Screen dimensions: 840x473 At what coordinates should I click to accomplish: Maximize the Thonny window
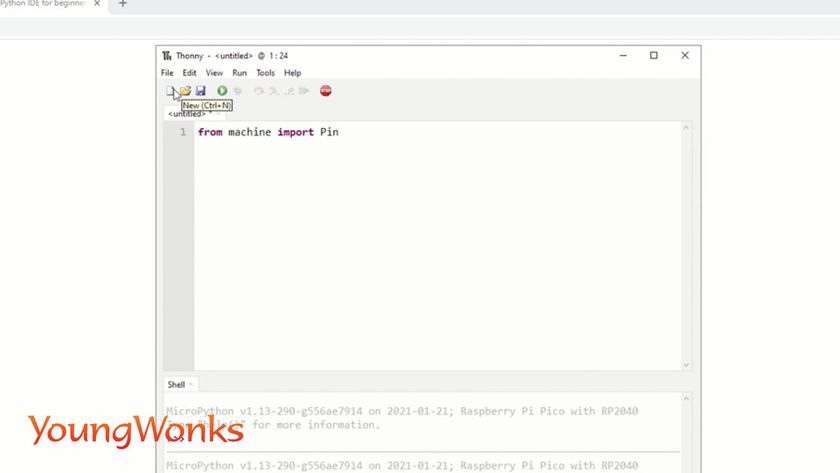click(x=654, y=56)
